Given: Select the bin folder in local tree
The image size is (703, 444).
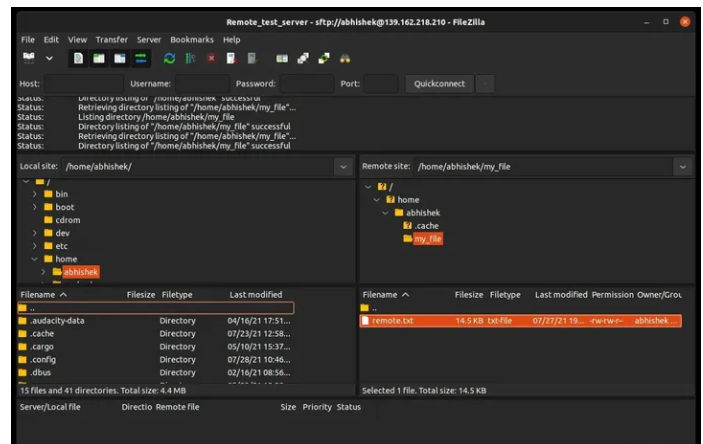Looking at the screenshot, I should tap(61, 194).
